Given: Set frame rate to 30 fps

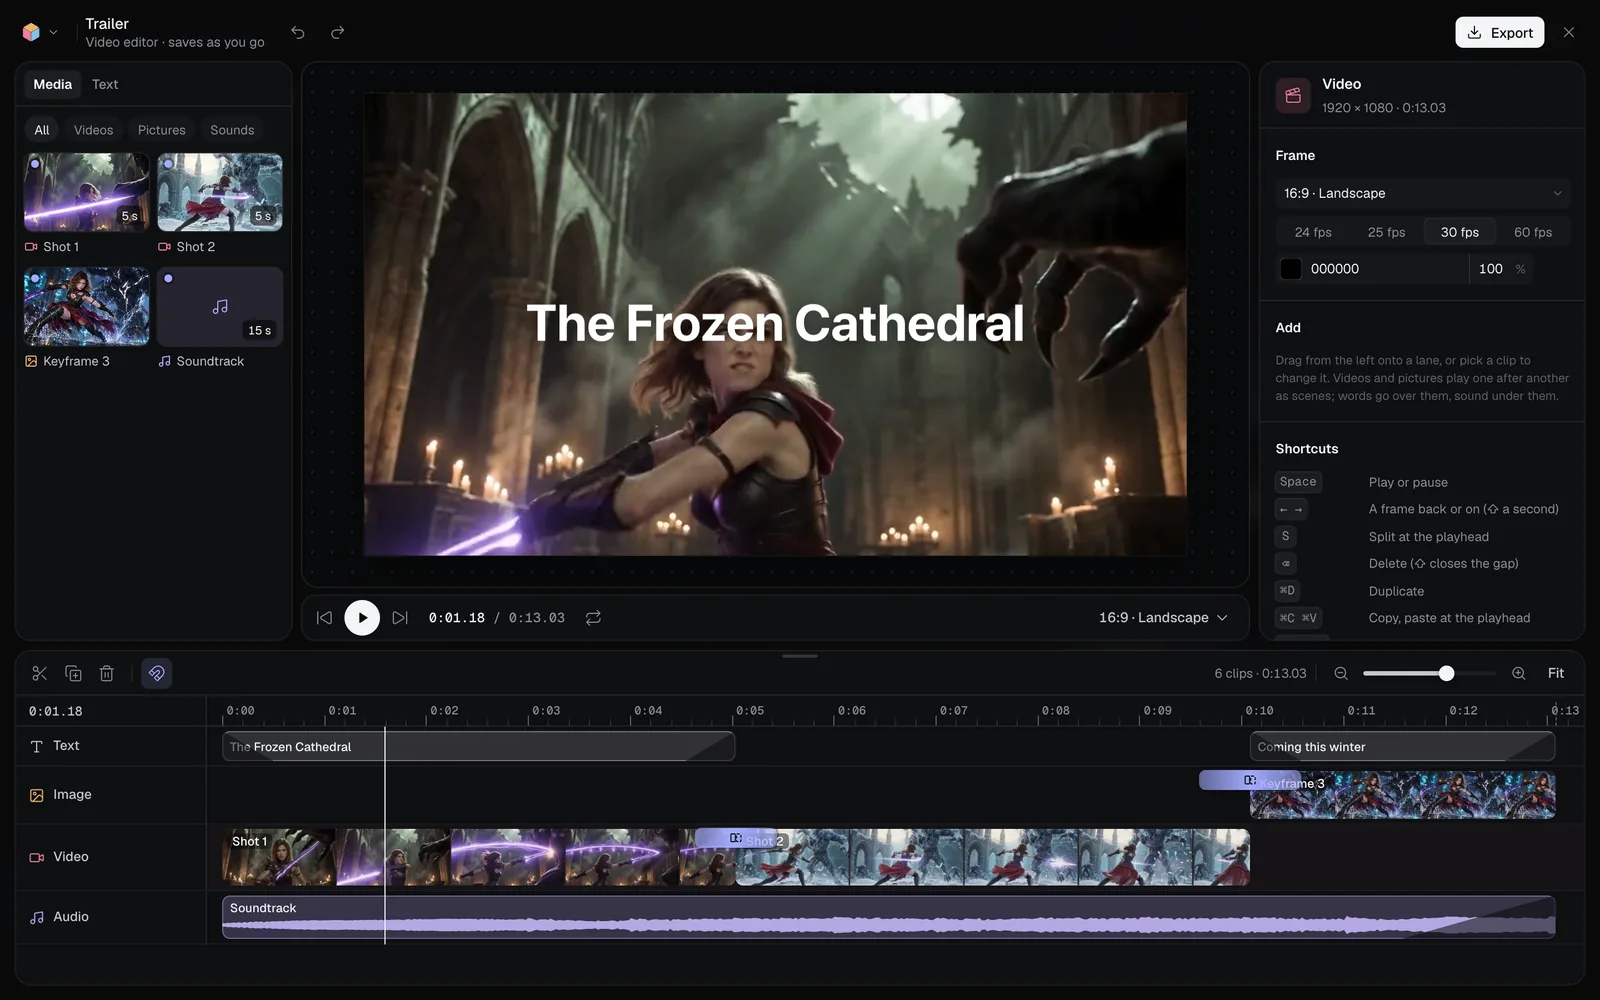Looking at the screenshot, I should [1459, 232].
